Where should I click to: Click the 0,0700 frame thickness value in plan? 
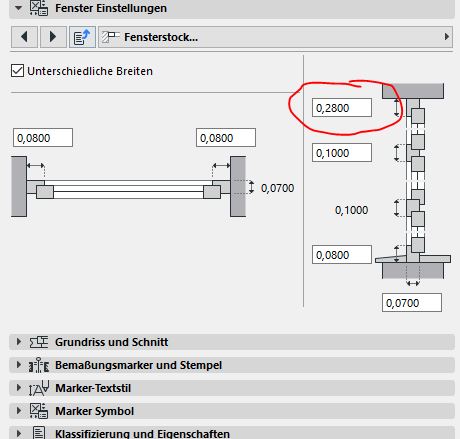pyautogui.click(x=277, y=188)
